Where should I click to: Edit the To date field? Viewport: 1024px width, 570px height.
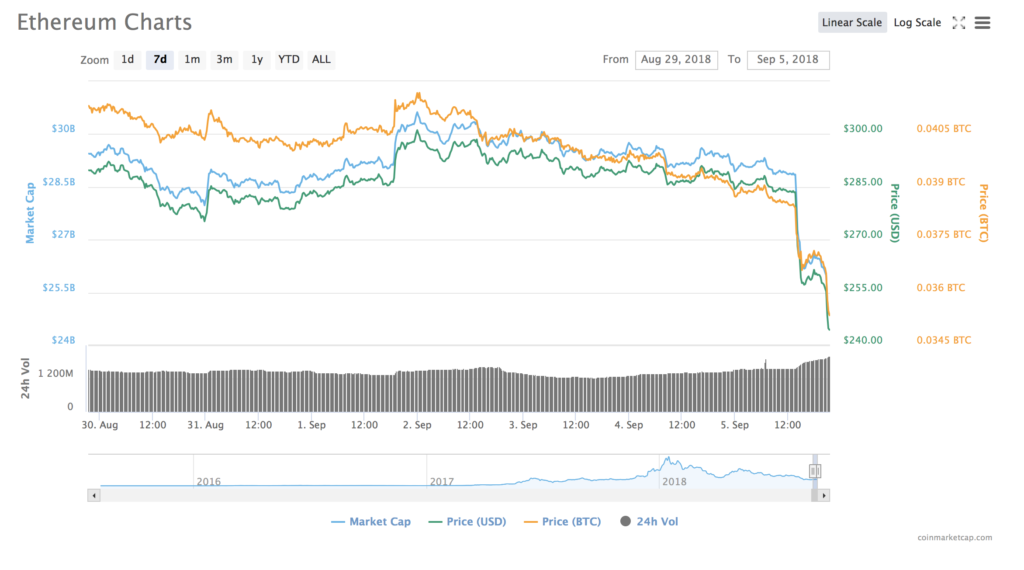point(788,60)
